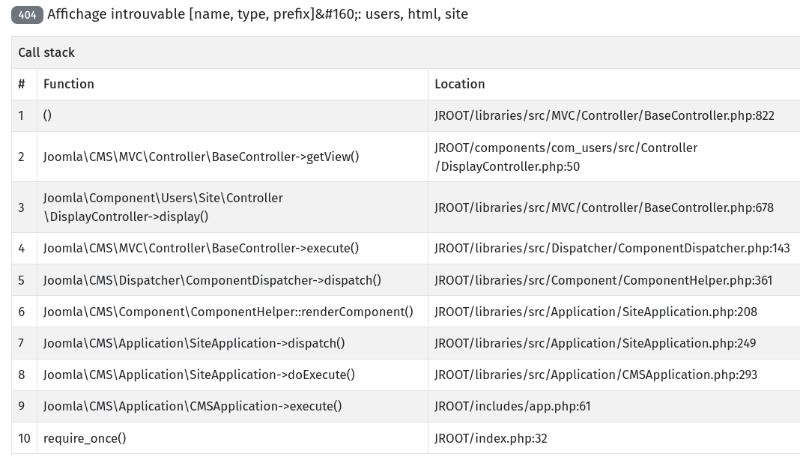This screenshot has width=800, height=458.
Task: Click location ComponentHelper.php:361
Action: (604, 281)
